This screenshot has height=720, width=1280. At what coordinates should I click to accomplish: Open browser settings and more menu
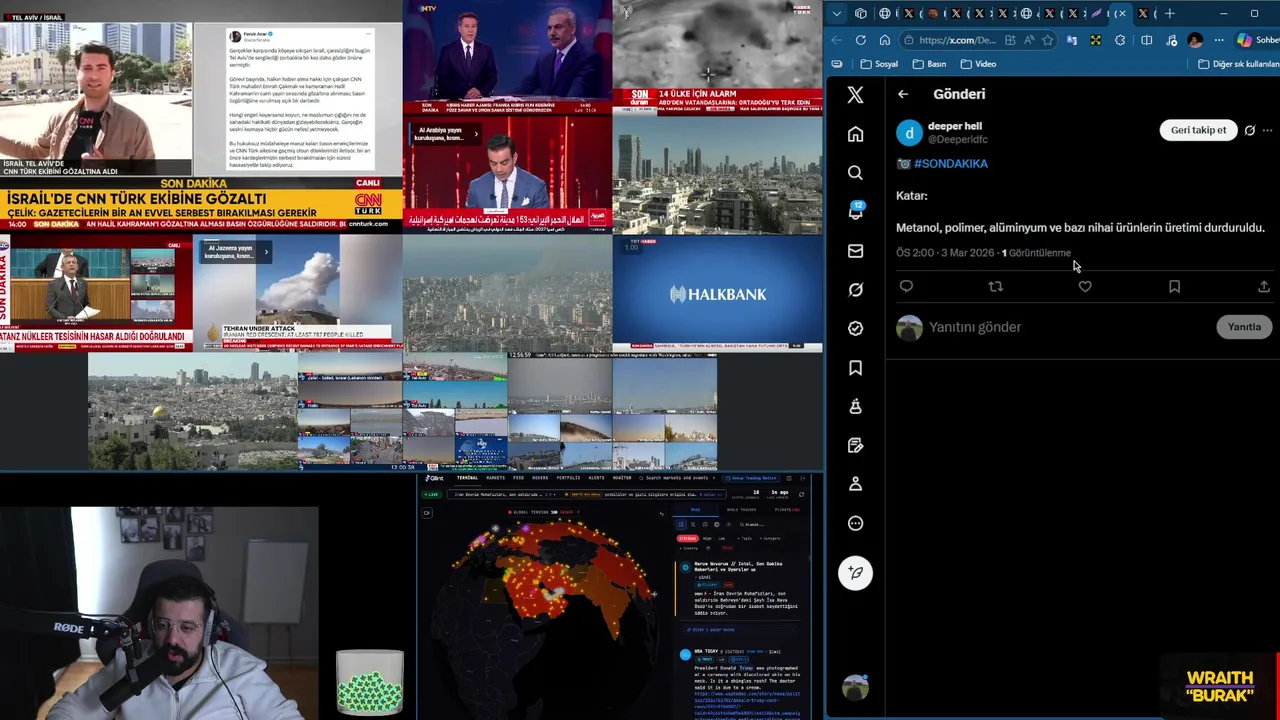click(1219, 40)
